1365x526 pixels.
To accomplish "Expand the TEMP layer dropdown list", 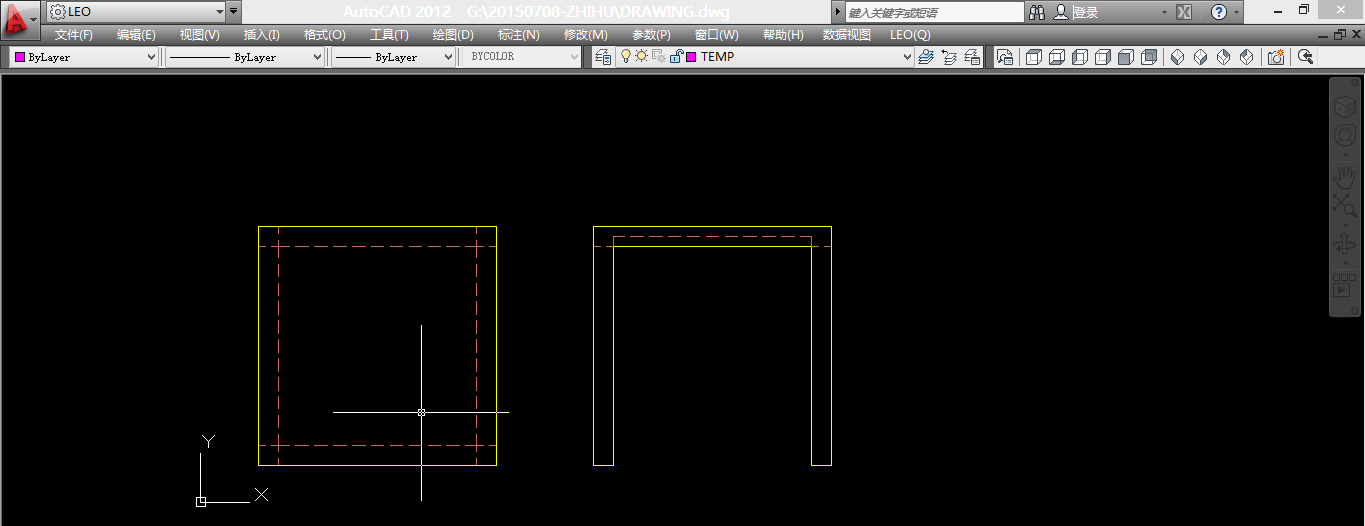I will (x=907, y=57).
